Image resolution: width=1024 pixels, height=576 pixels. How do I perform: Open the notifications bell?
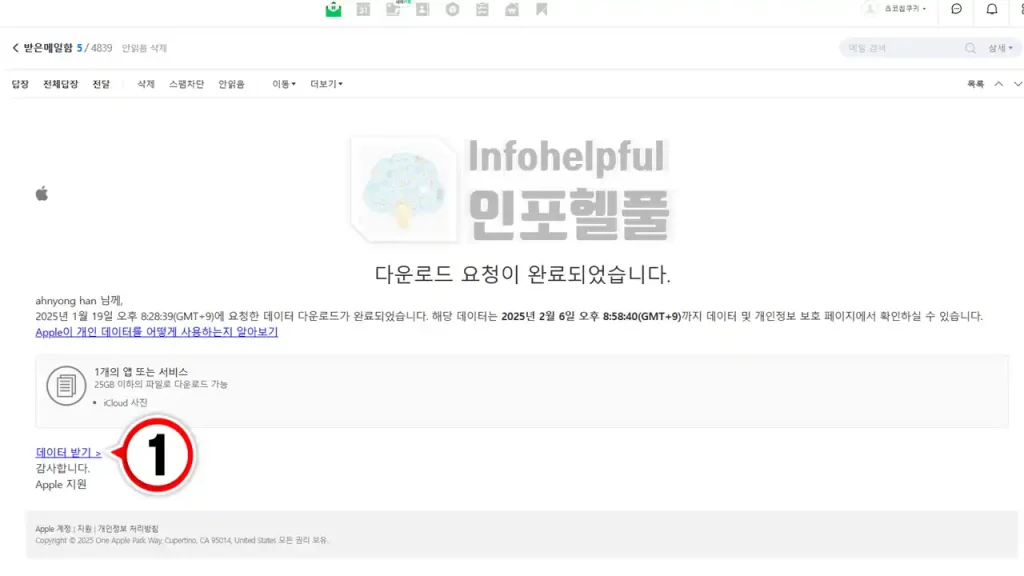pyautogui.click(x=991, y=9)
